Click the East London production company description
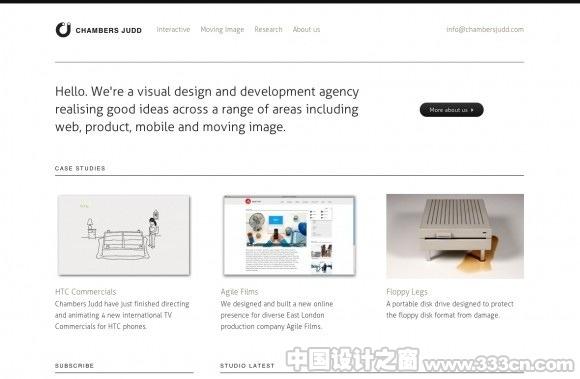Viewport: 580px width, 379px height. tap(277, 315)
